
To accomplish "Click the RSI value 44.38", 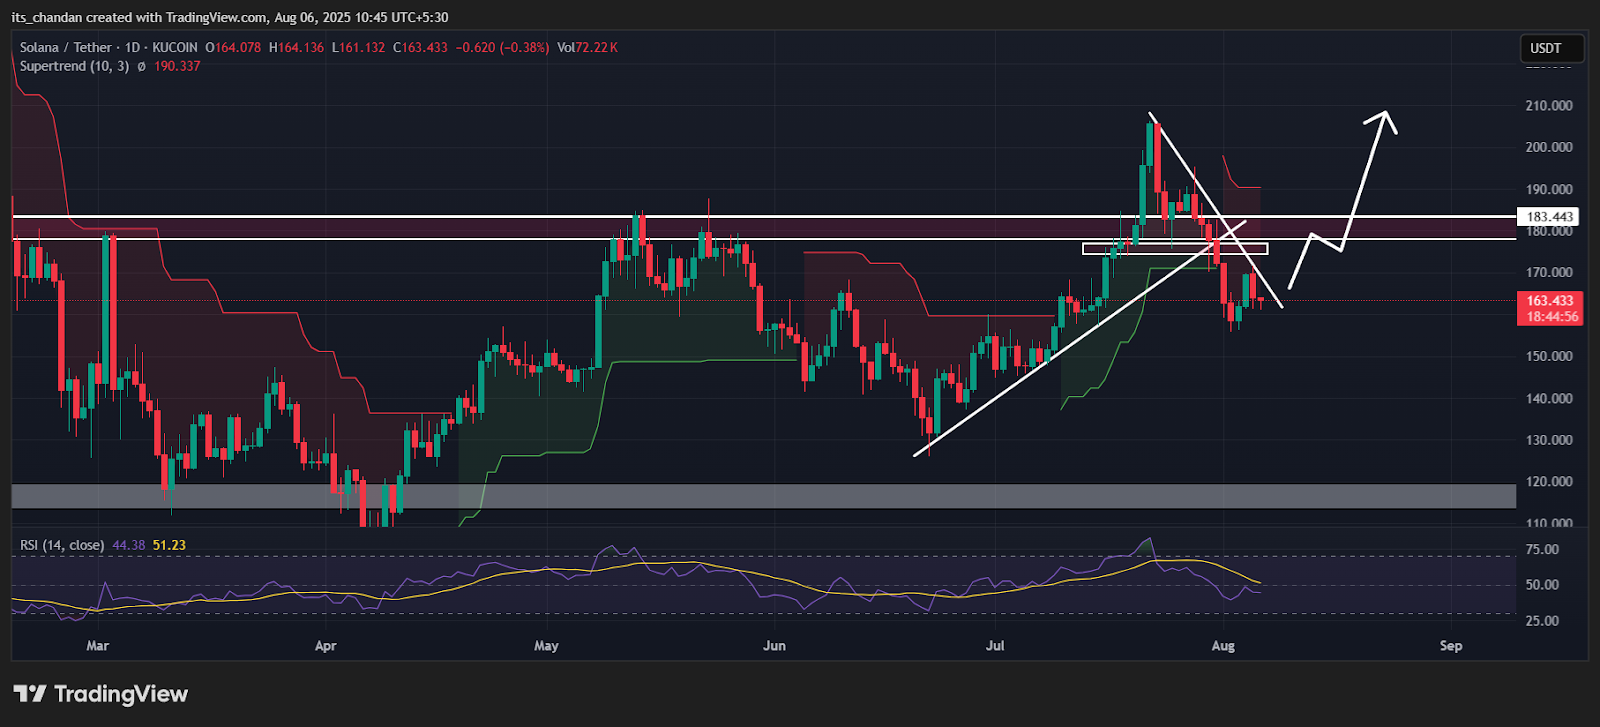I will pos(129,545).
